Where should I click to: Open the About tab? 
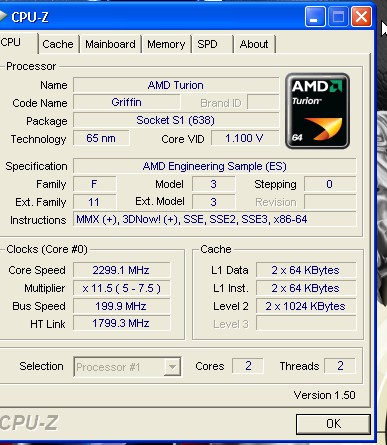point(254,44)
